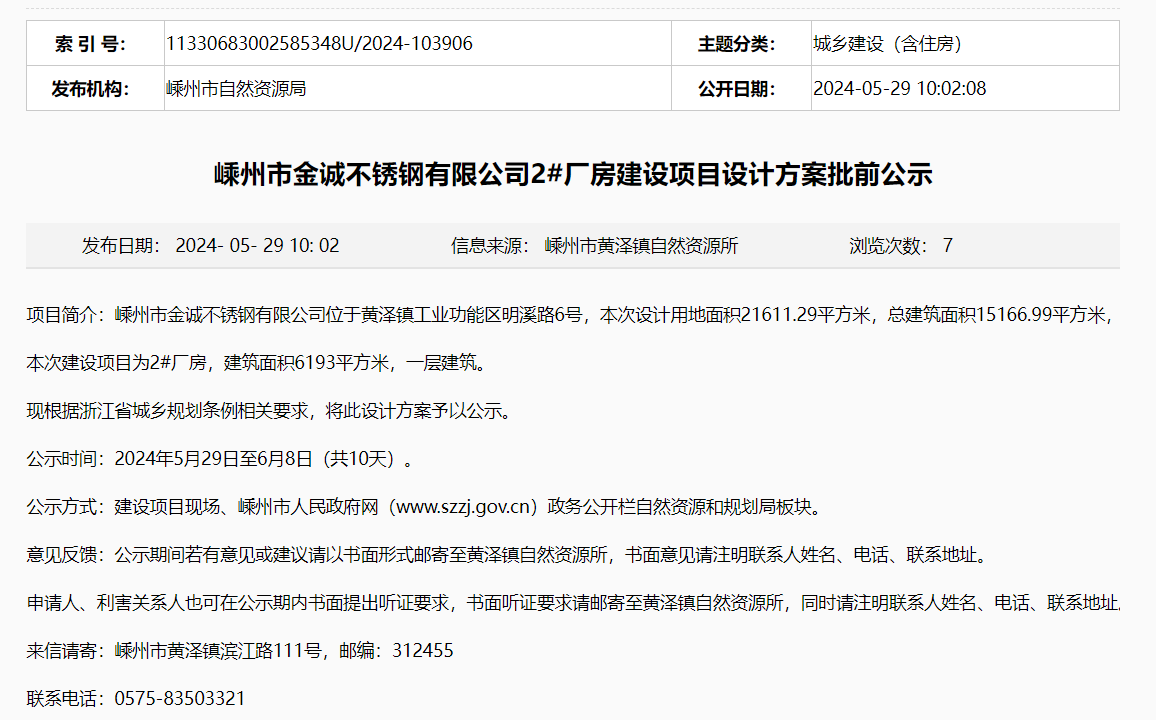Click the index number 11330683002585348U/2024-103906
Image resolution: width=1156 pixels, height=720 pixels.
pyautogui.click(x=318, y=44)
